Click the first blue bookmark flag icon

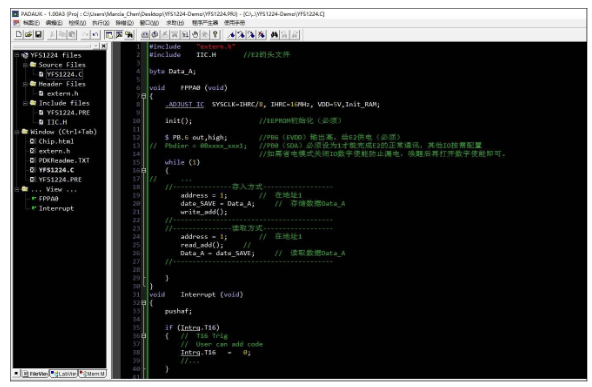click(x=231, y=35)
